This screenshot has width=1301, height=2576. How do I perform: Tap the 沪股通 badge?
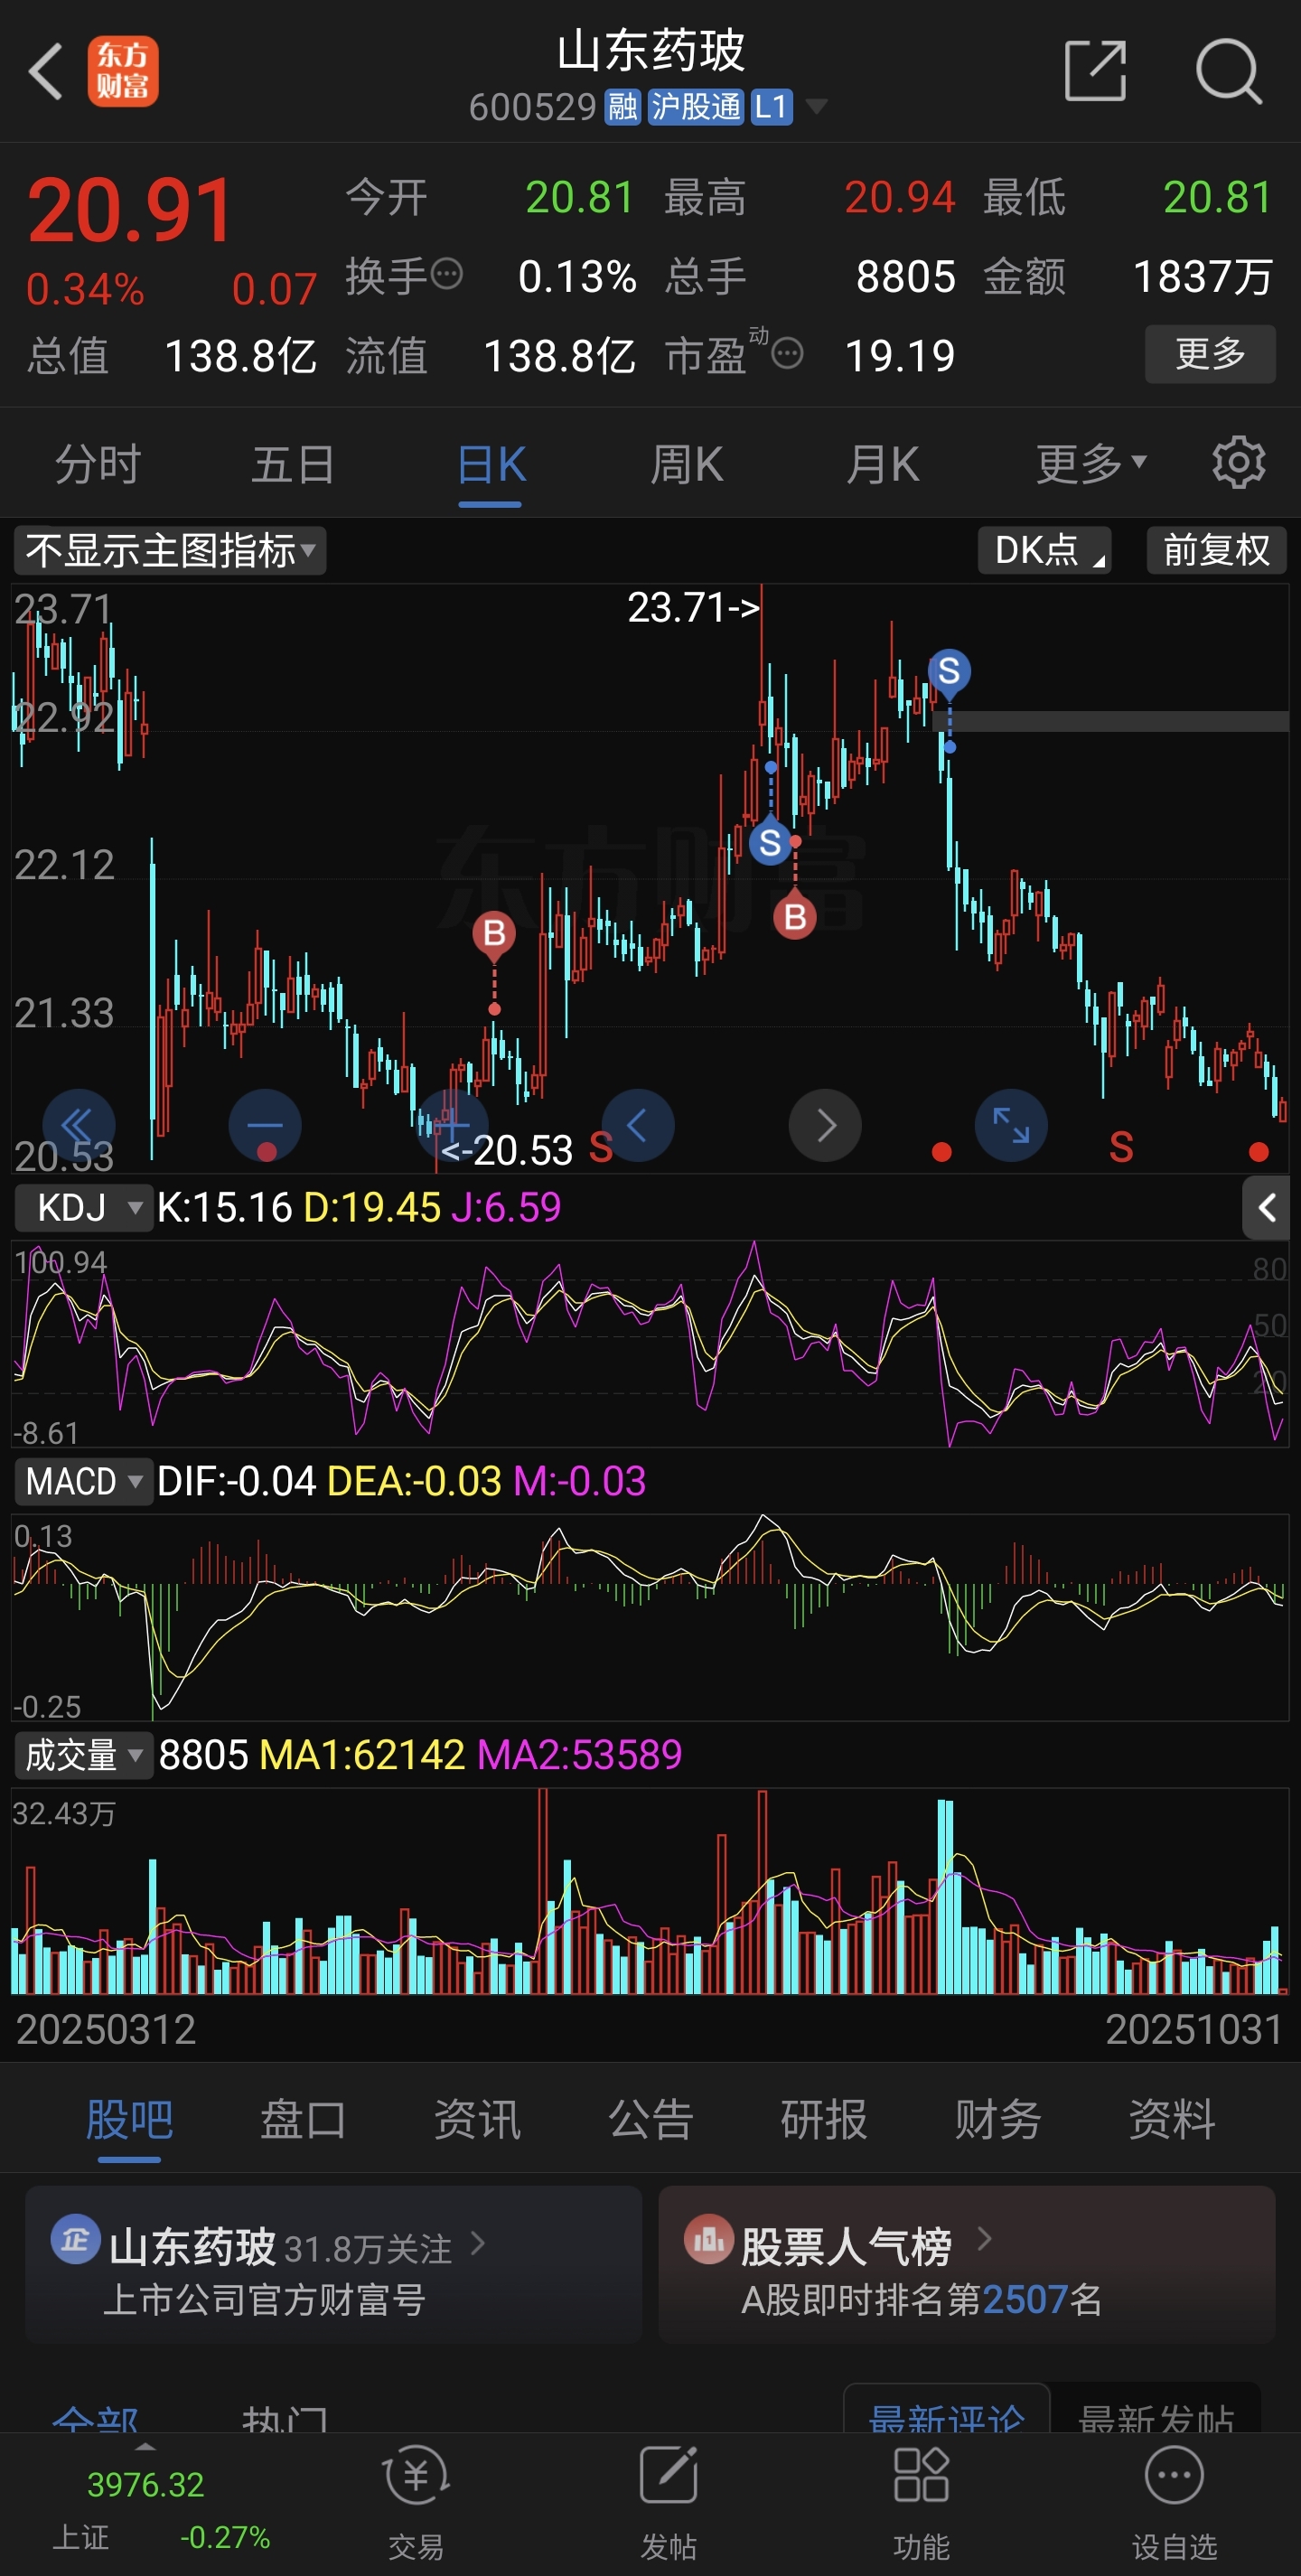pos(695,107)
